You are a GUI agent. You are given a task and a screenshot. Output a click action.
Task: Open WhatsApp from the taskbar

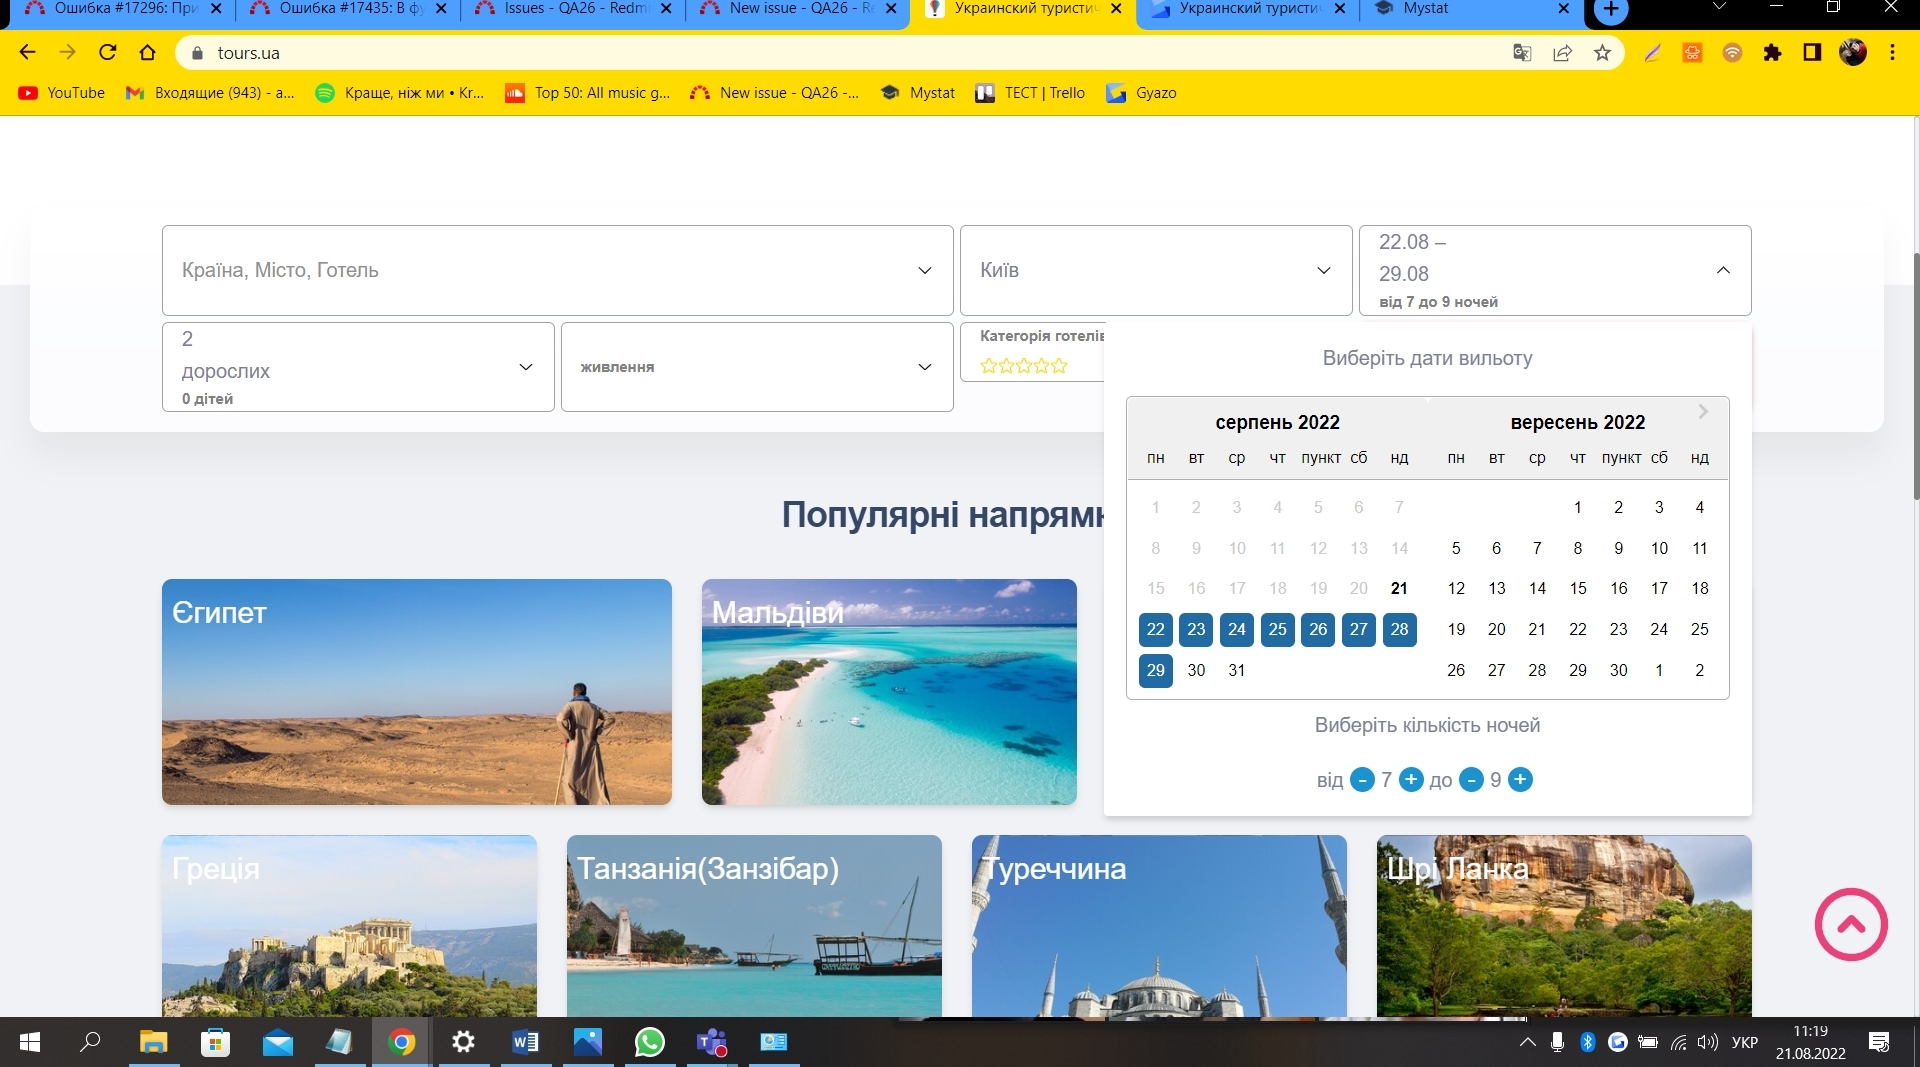650,1043
